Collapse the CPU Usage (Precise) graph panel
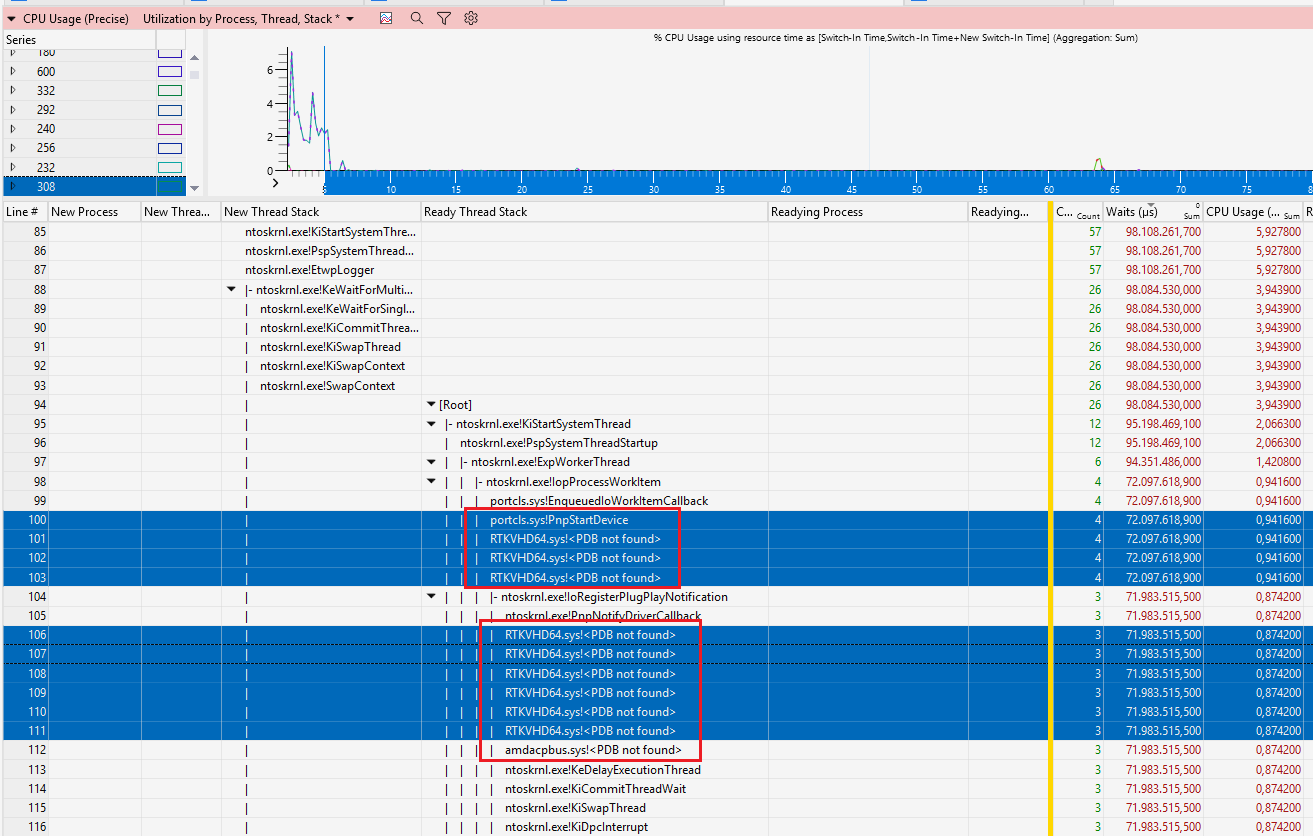 pyautogui.click(x=12, y=18)
